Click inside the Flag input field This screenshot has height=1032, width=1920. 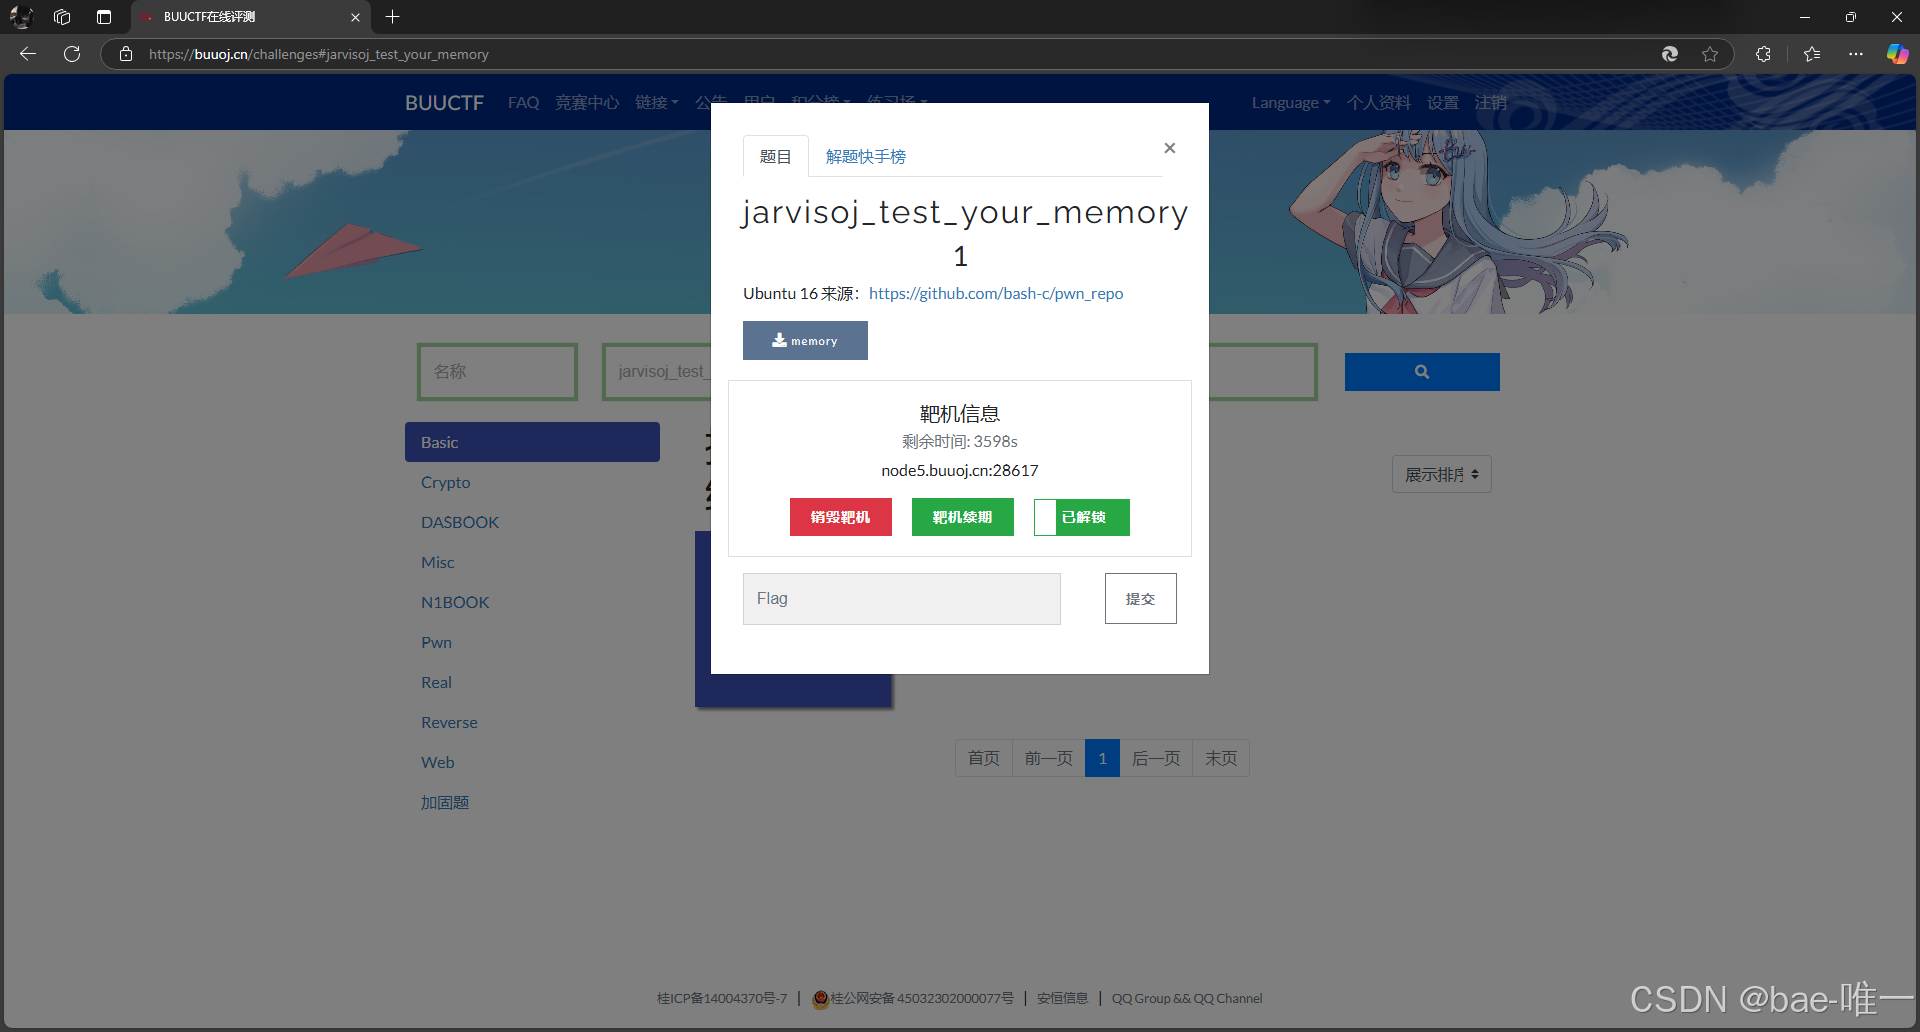899,598
